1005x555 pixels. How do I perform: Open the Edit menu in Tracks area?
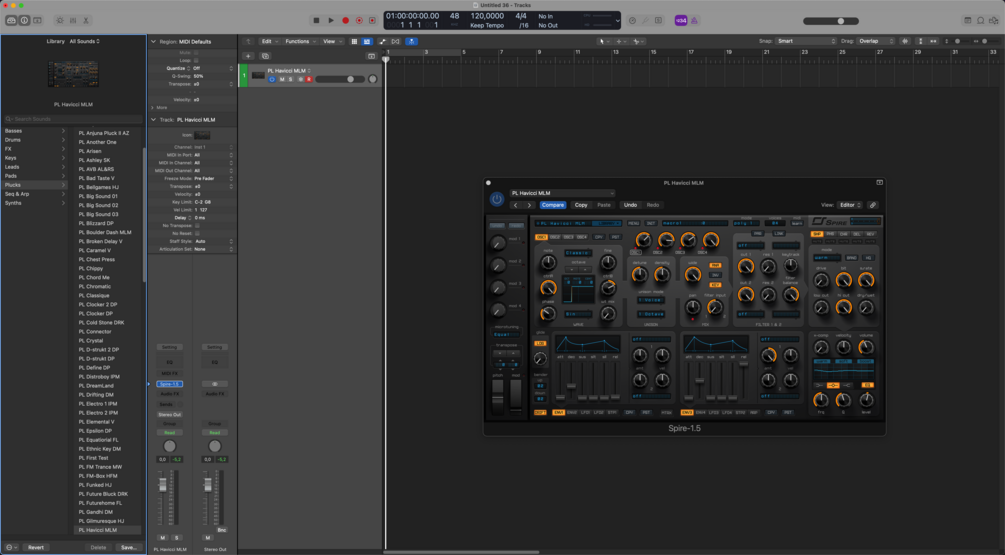[x=269, y=41]
